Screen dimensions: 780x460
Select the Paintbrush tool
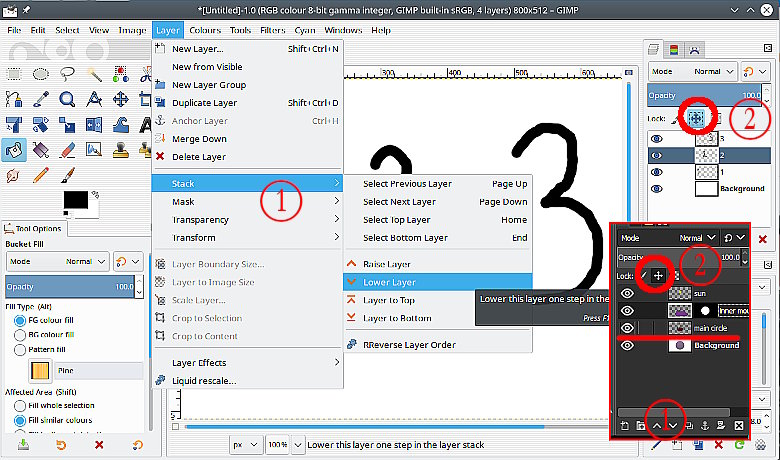click(67, 175)
